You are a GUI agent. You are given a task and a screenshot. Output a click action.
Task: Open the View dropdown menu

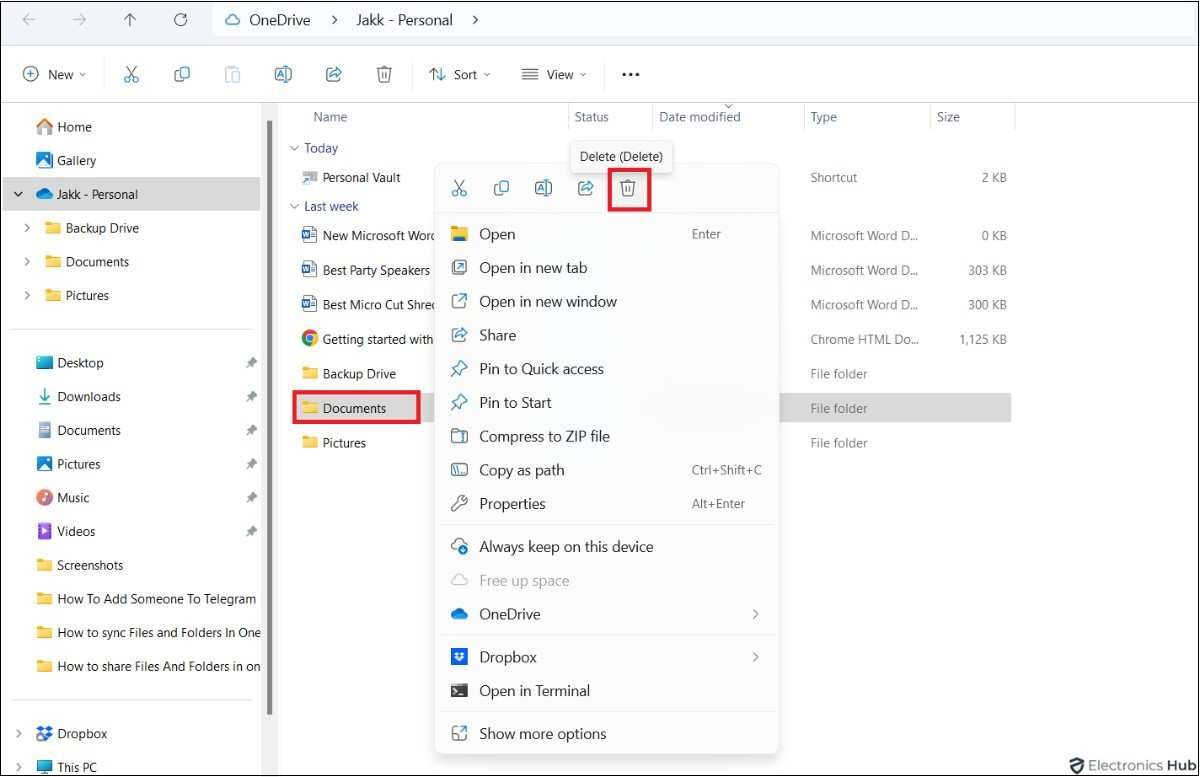(x=554, y=74)
